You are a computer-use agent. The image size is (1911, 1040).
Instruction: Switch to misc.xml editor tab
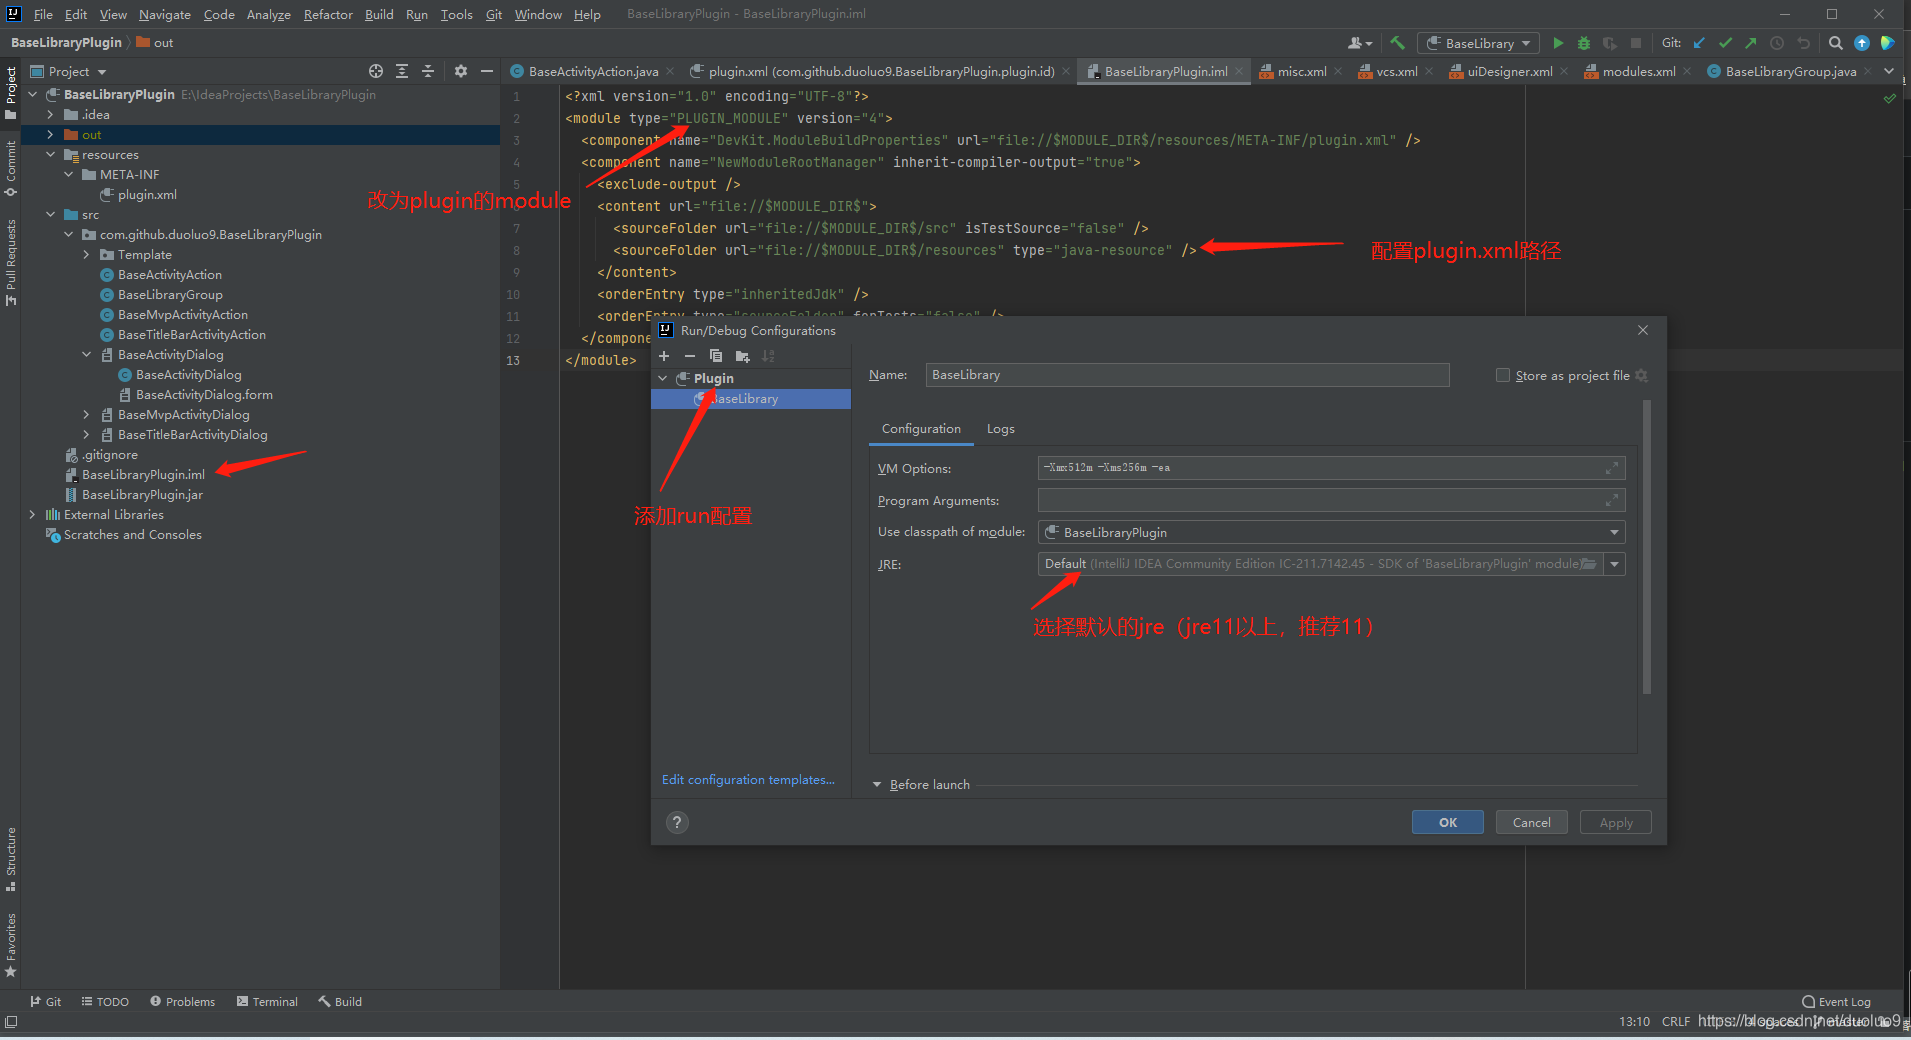click(1301, 71)
